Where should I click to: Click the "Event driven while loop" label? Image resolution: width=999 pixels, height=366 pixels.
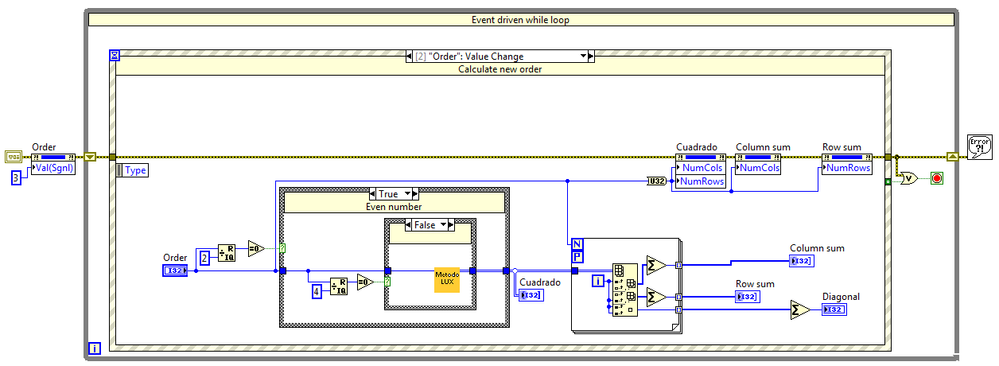pyautogui.click(x=520, y=20)
